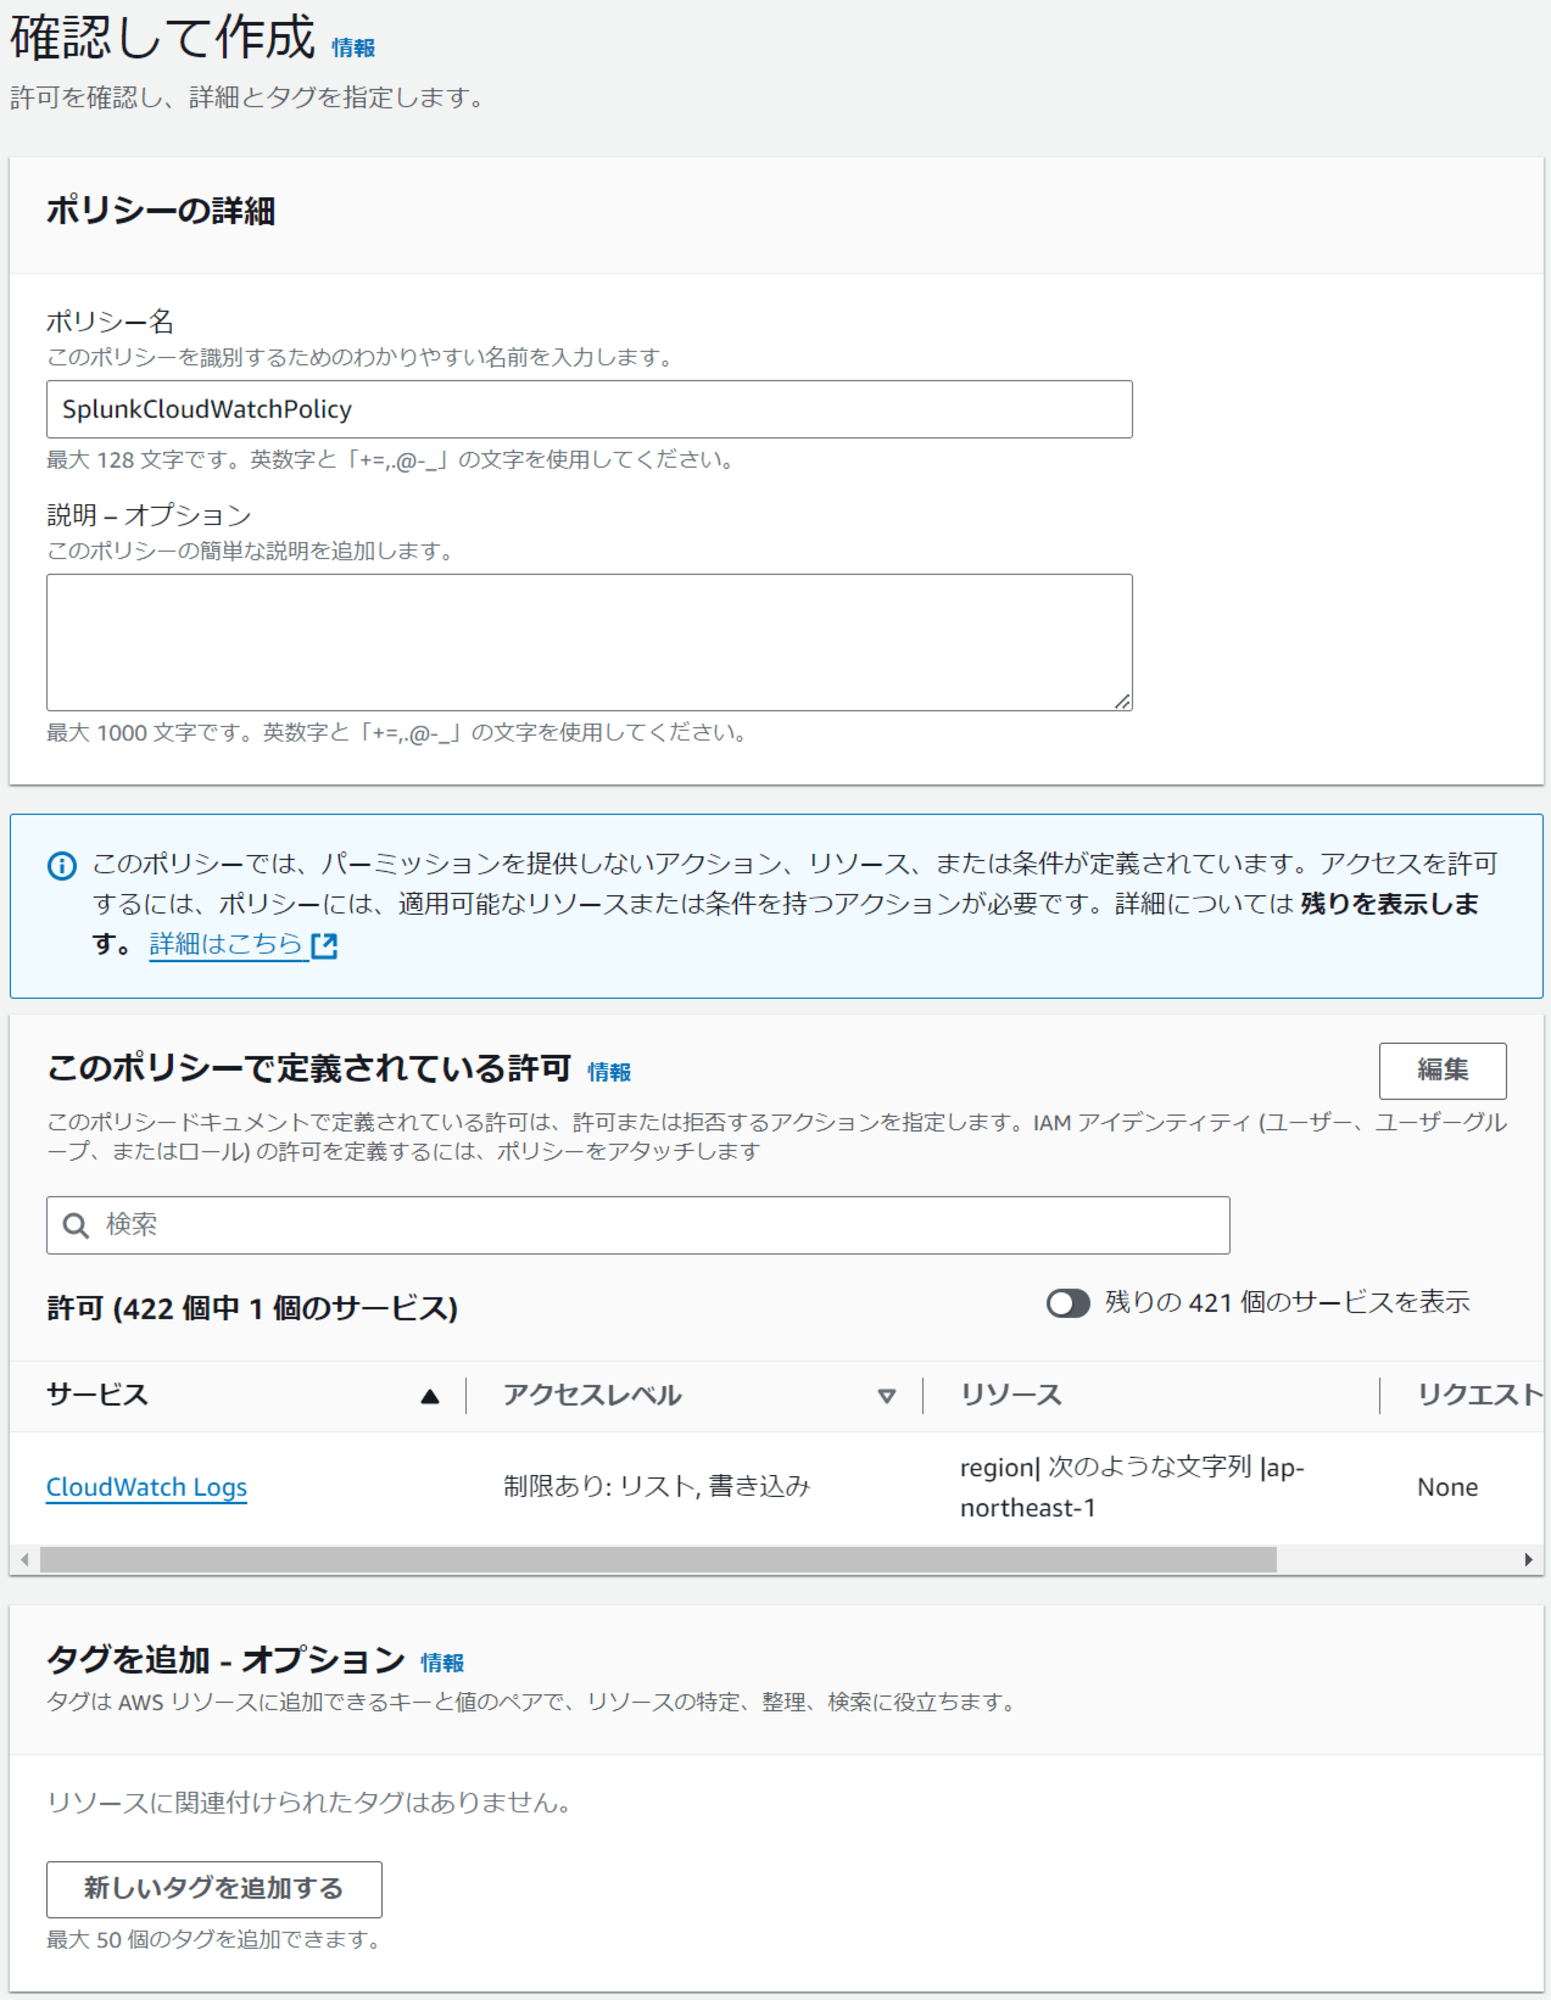Click the region ap-northeast-1 resource cell
Screen dimensions: 1551x2000
tap(1132, 1487)
